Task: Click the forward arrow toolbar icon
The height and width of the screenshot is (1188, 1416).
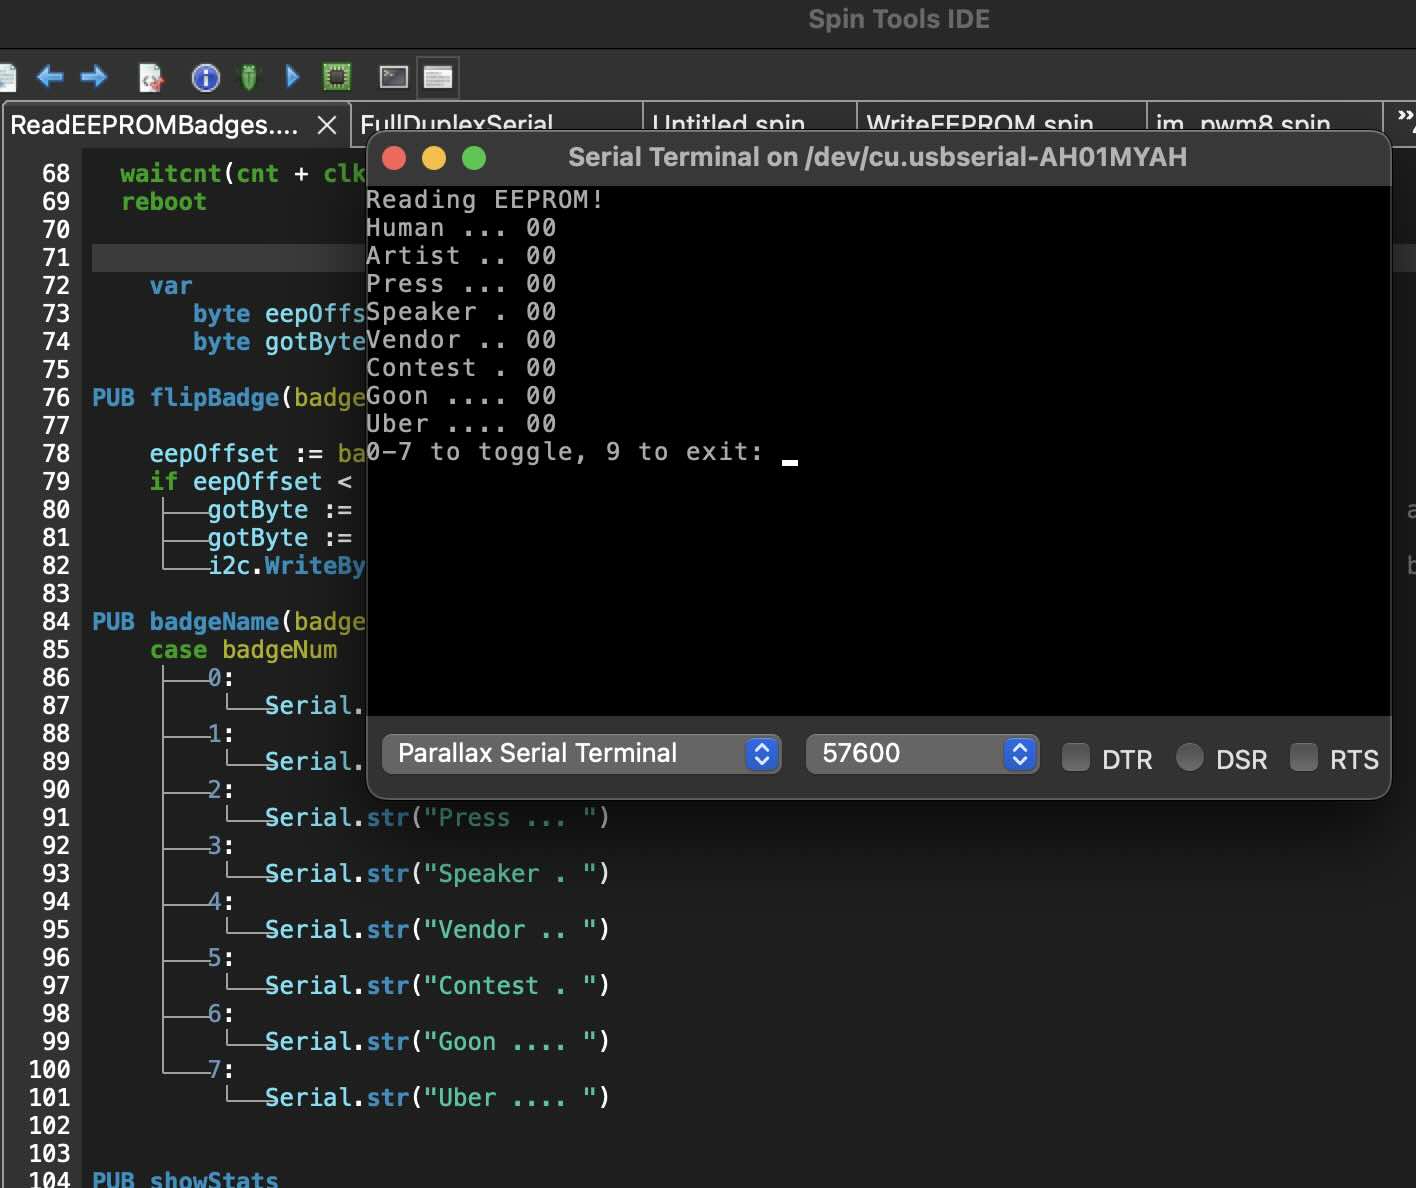Action: click(x=94, y=76)
